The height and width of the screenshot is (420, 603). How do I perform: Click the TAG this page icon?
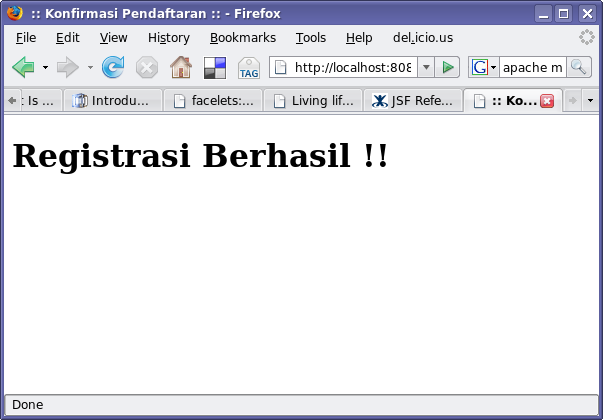click(x=248, y=67)
